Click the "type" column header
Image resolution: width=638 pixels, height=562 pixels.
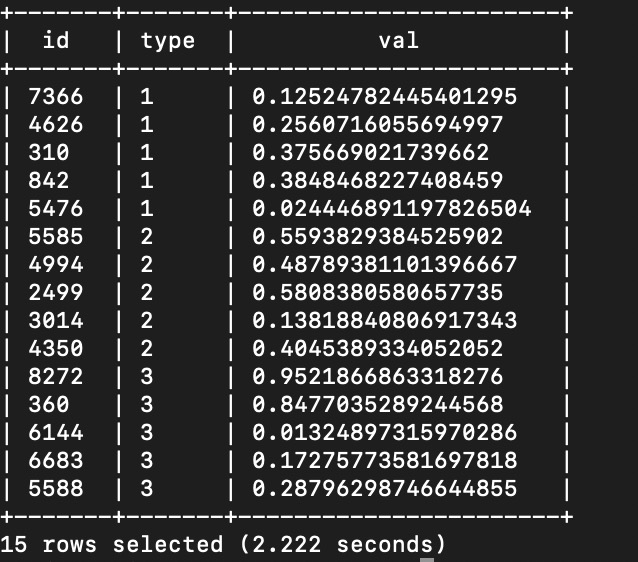(168, 41)
